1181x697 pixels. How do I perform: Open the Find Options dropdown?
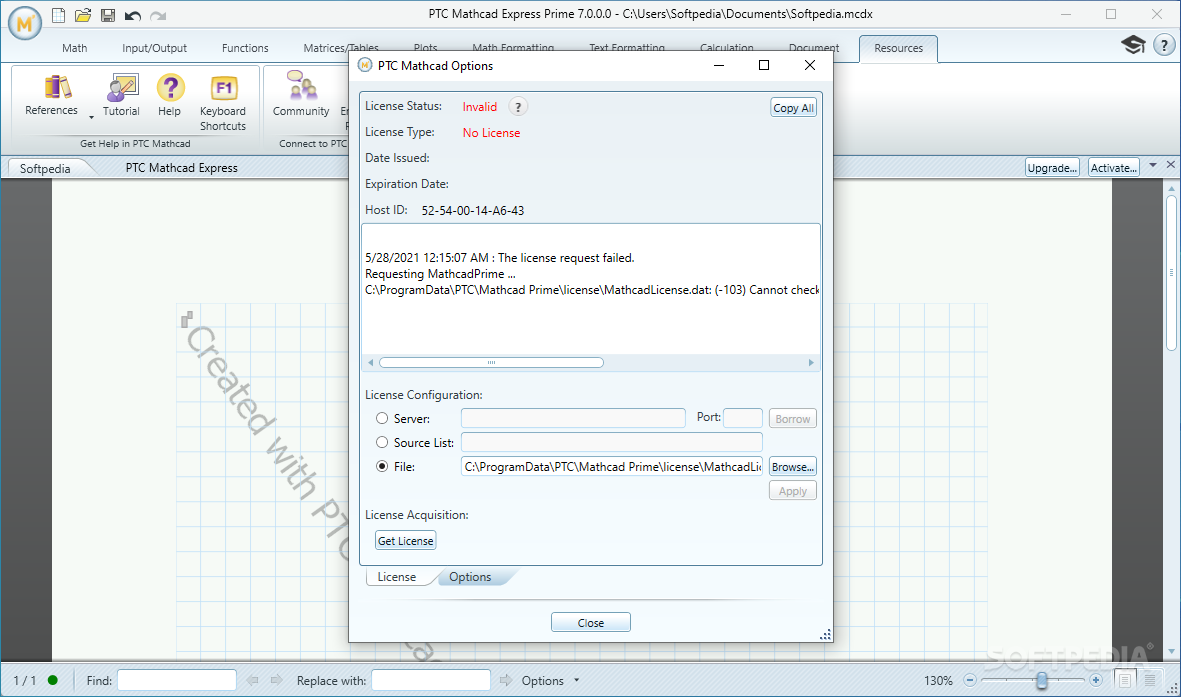click(577, 680)
